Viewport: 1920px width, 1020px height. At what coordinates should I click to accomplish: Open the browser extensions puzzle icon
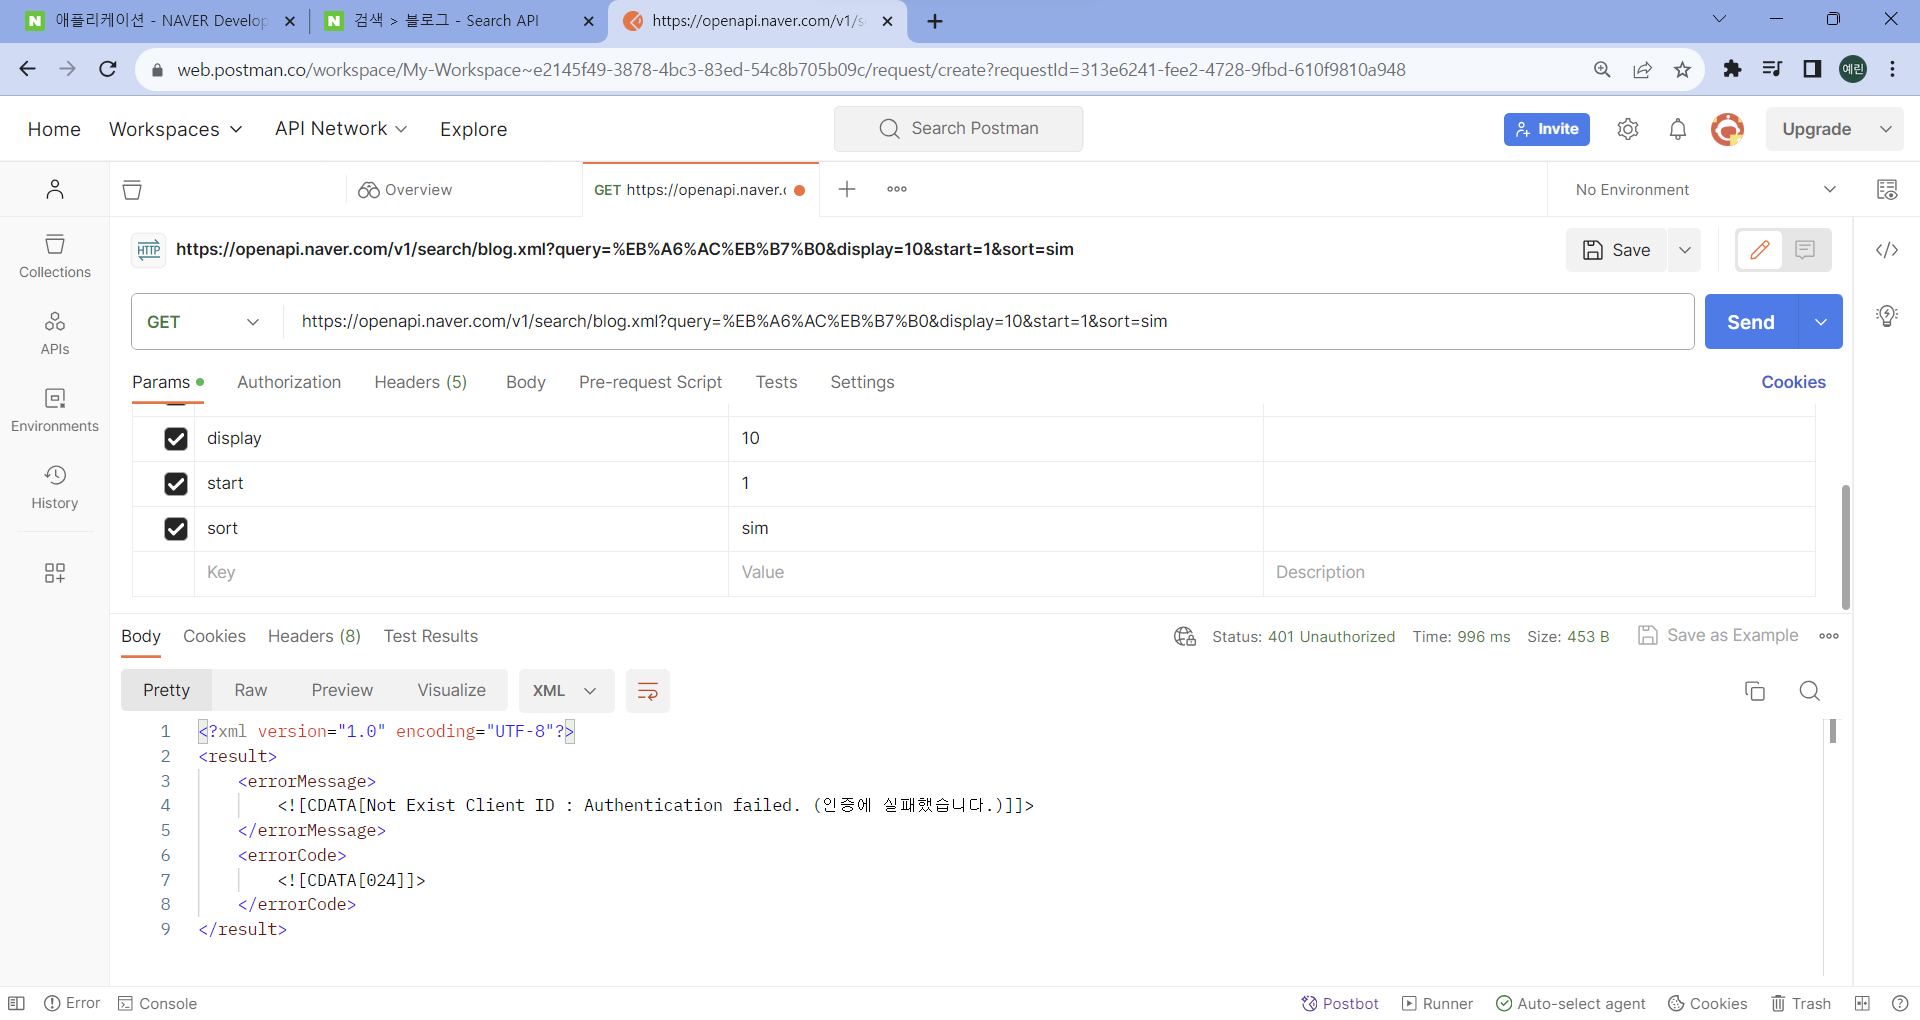point(1732,69)
